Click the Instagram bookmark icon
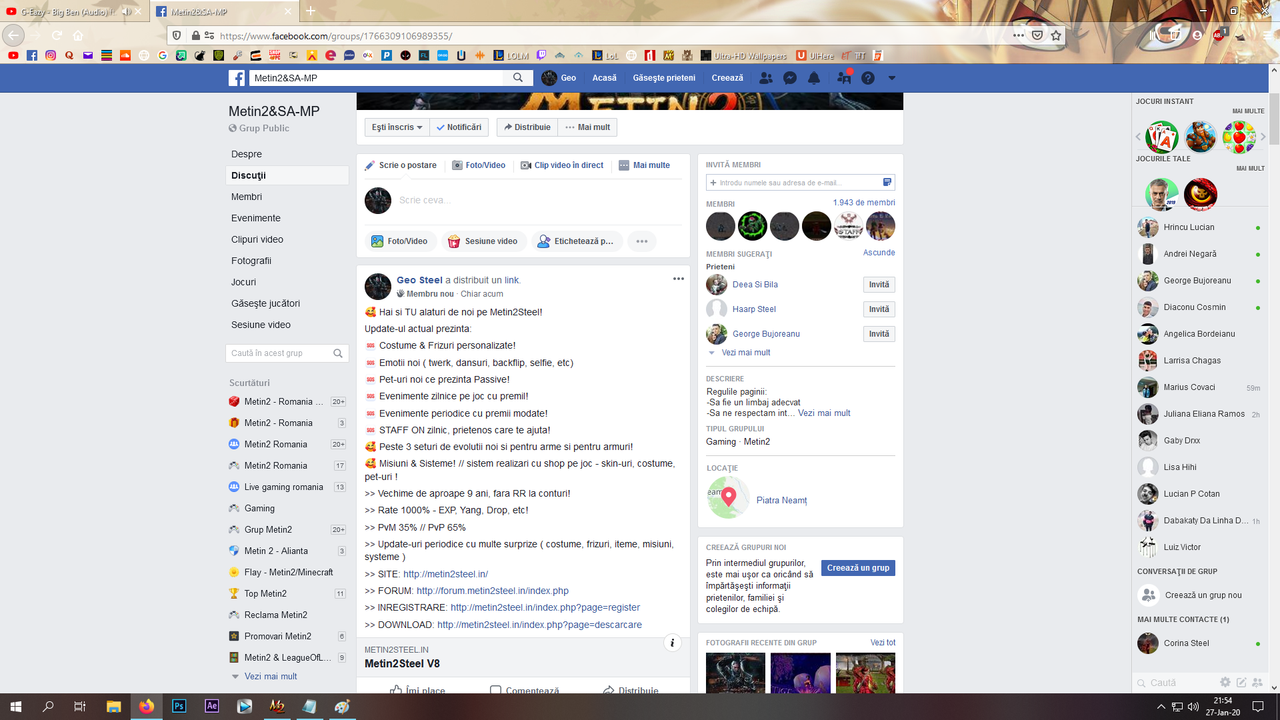 [50, 55]
